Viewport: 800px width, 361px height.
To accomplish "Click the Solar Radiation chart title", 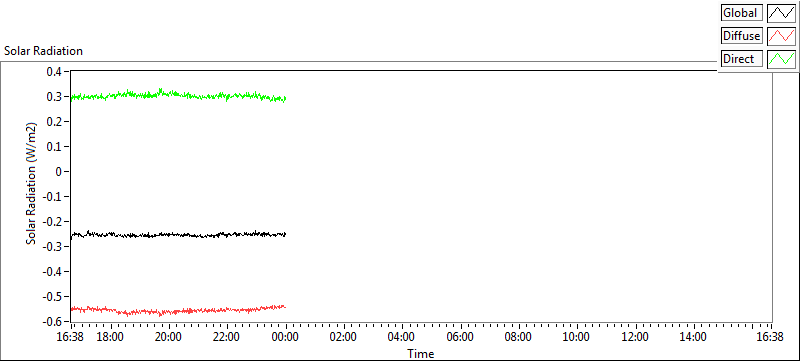I will coord(43,51).
